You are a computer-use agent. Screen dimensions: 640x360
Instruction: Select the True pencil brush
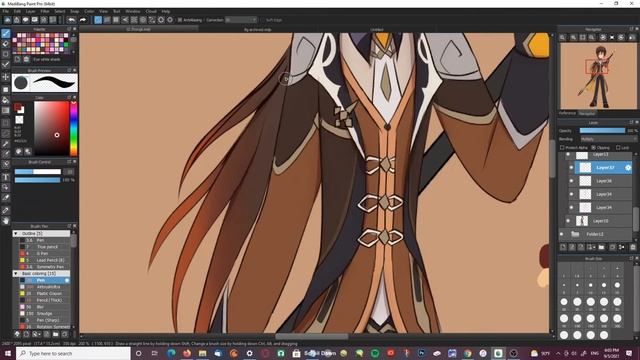pyautogui.click(x=45, y=247)
